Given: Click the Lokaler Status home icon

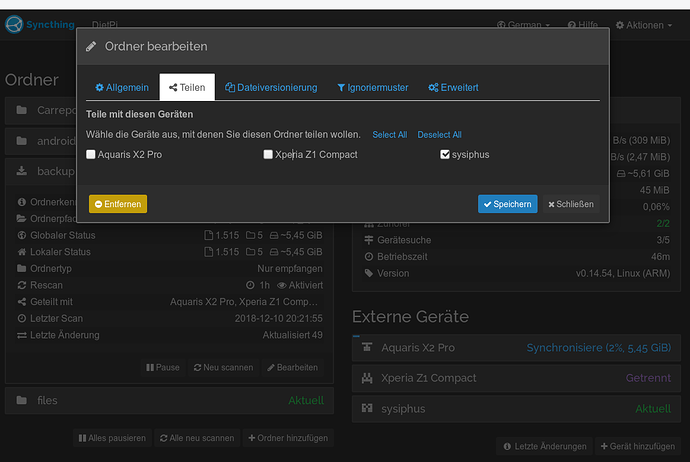Looking at the screenshot, I should [x=22, y=252].
